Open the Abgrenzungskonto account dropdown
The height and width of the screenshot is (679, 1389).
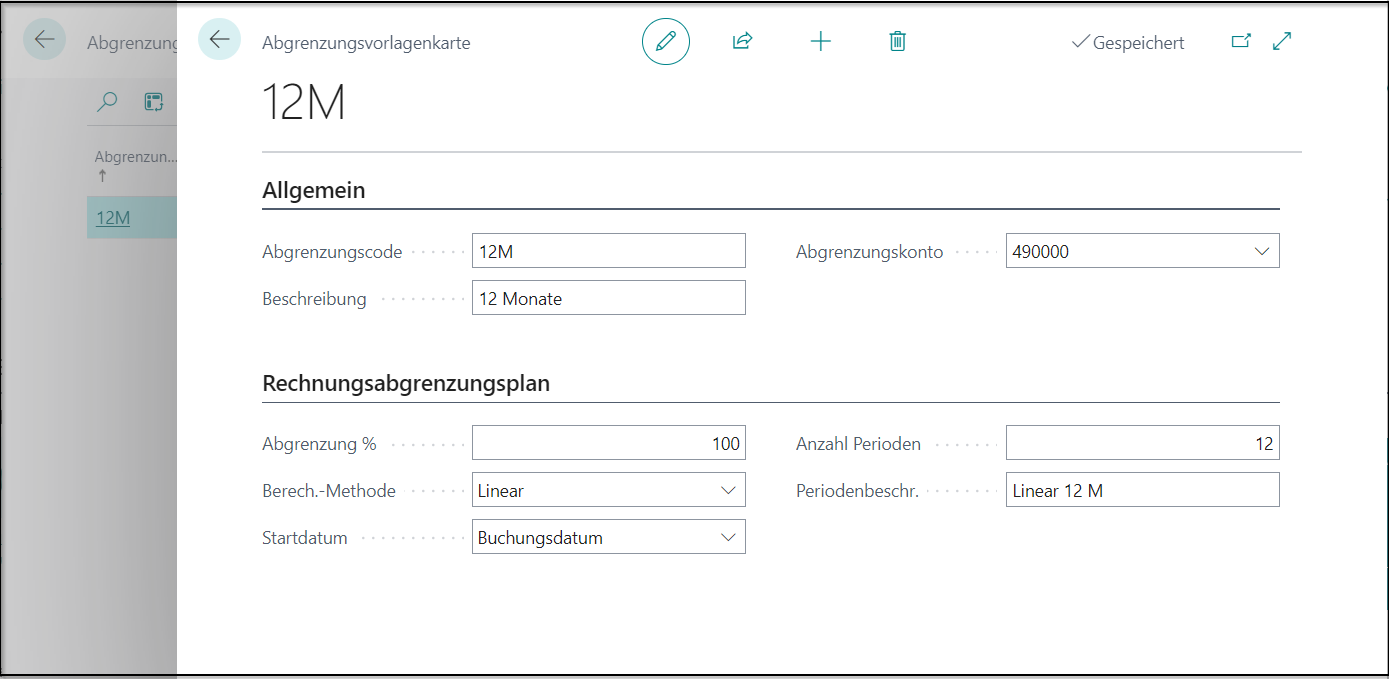[x=1262, y=250]
